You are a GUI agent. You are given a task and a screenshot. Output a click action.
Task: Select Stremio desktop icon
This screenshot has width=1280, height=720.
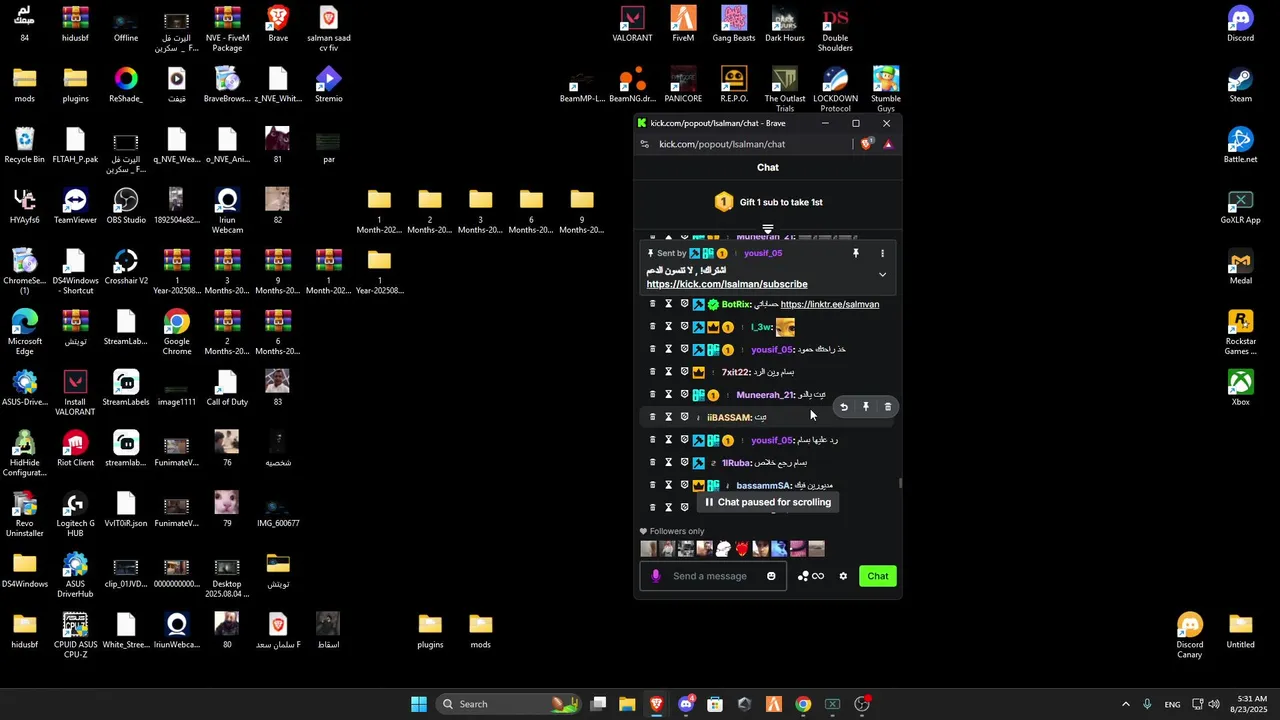(329, 85)
